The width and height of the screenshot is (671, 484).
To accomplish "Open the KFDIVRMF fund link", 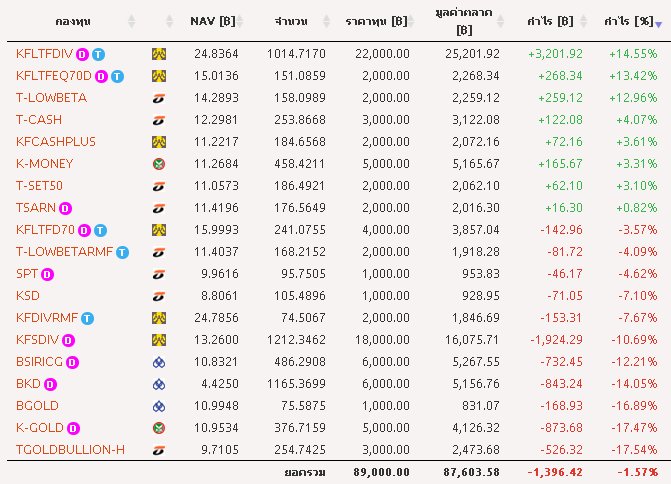I will tap(47, 318).
